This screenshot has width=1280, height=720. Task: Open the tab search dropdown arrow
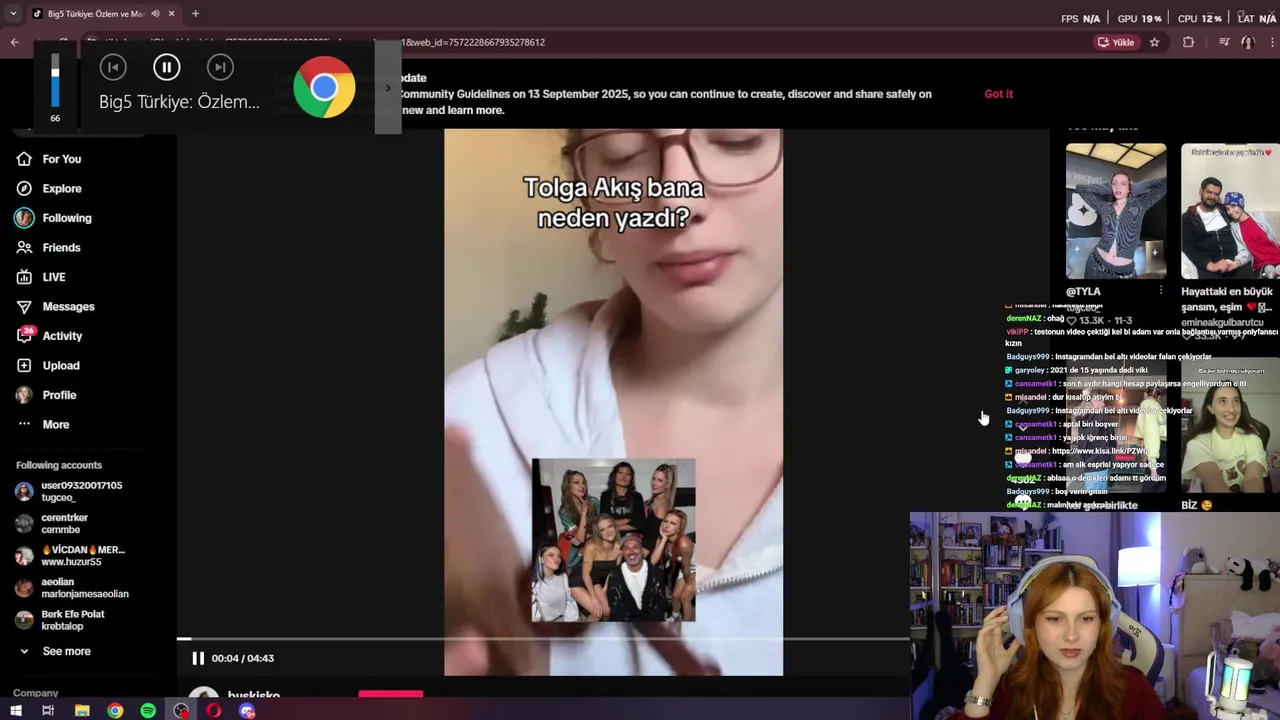pos(12,14)
